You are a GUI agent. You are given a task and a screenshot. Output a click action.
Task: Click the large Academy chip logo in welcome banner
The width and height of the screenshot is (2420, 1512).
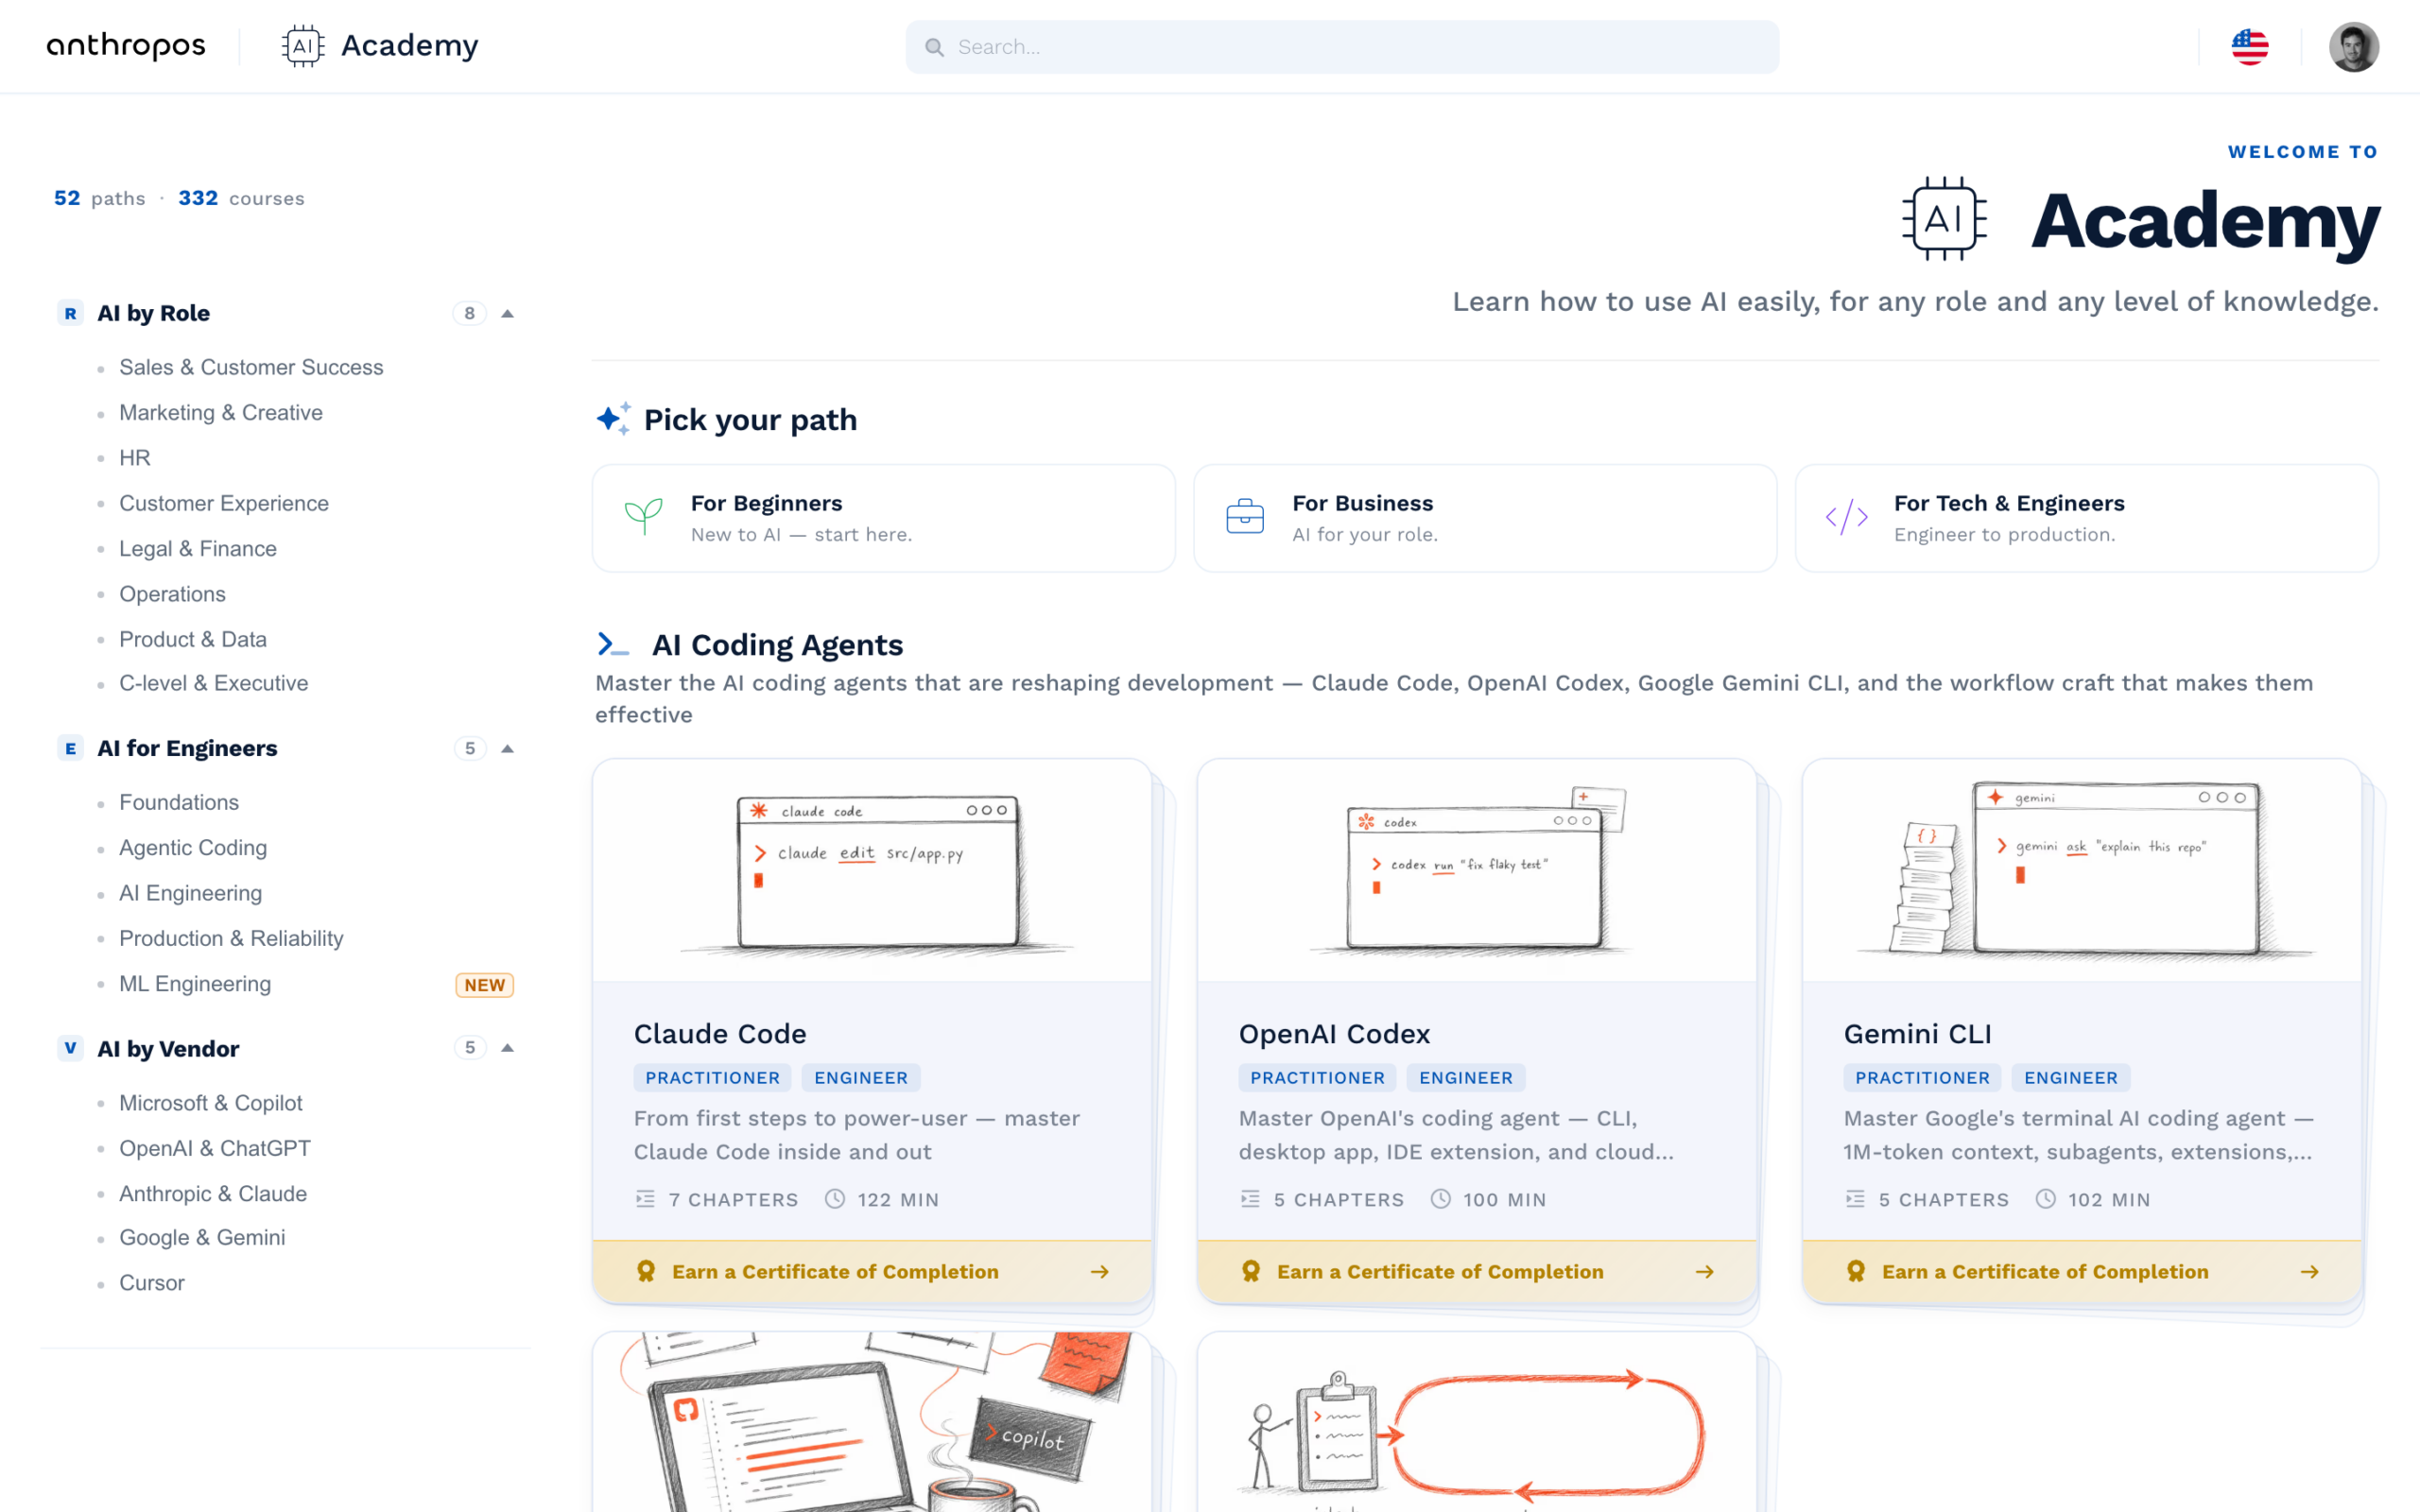[1944, 219]
